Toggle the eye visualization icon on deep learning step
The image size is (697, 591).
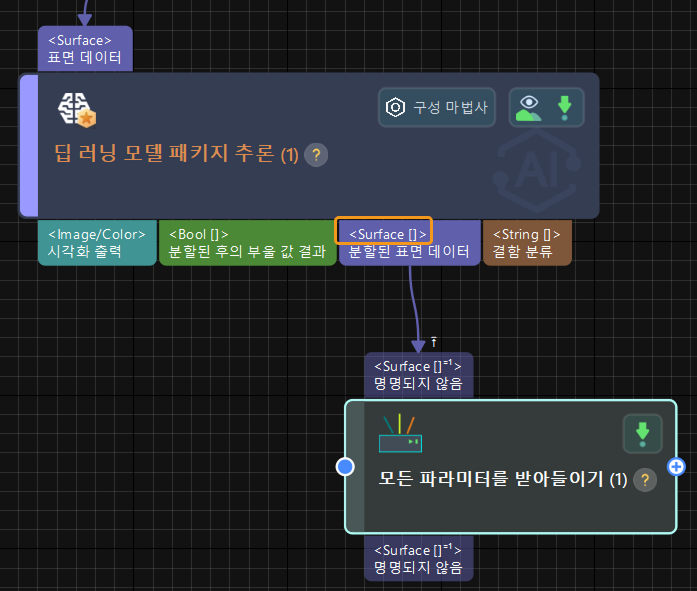coord(529,108)
